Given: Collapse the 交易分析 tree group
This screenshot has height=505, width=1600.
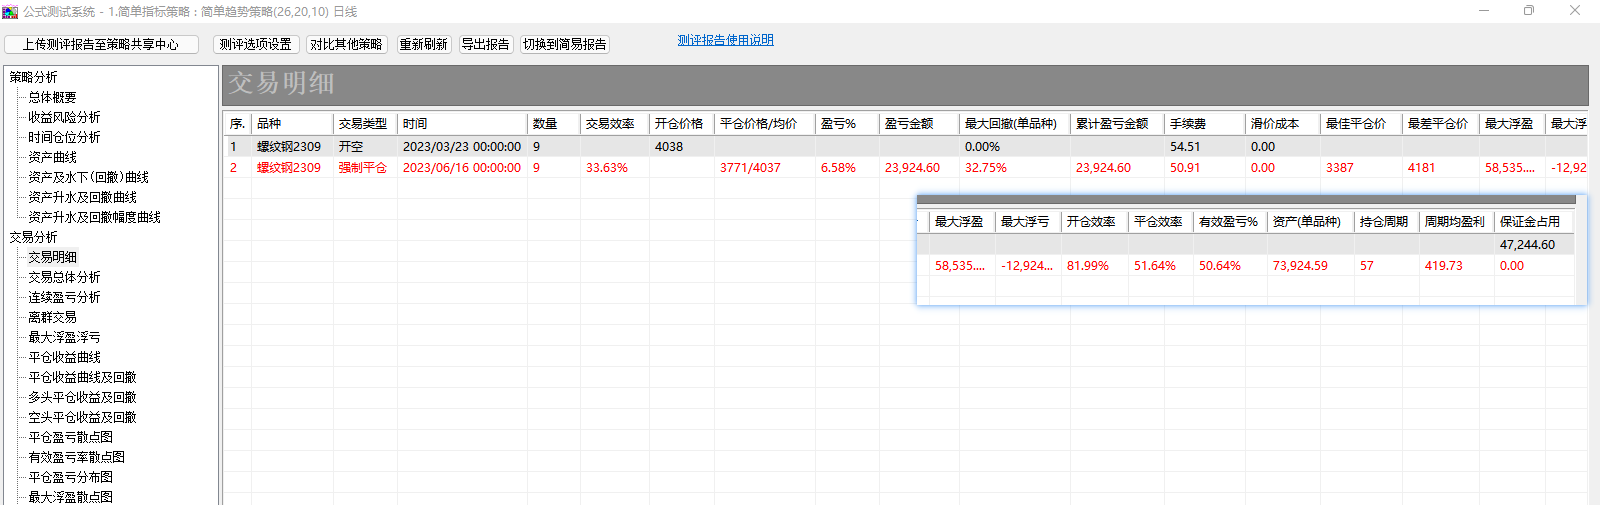Looking at the screenshot, I should tap(33, 237).
